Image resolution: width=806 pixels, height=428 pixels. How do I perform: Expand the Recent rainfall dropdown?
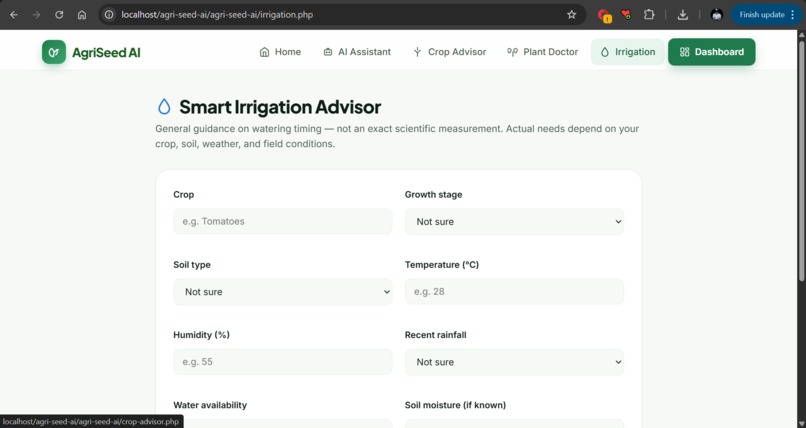[x=514, y=362]
